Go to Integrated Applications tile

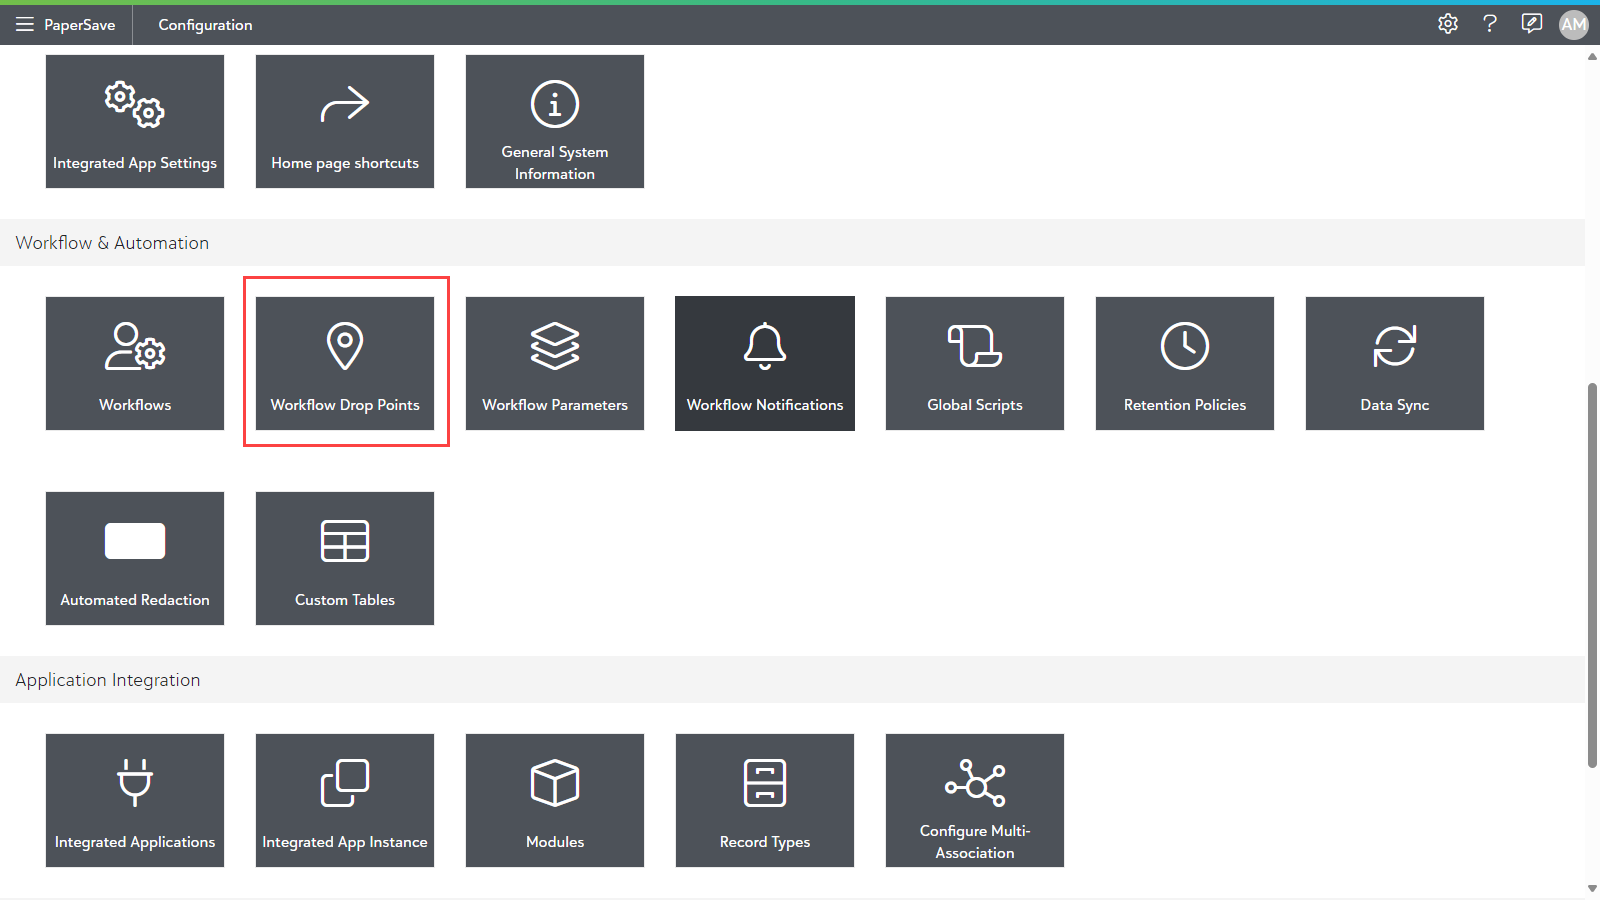click(x=135, y=800)
